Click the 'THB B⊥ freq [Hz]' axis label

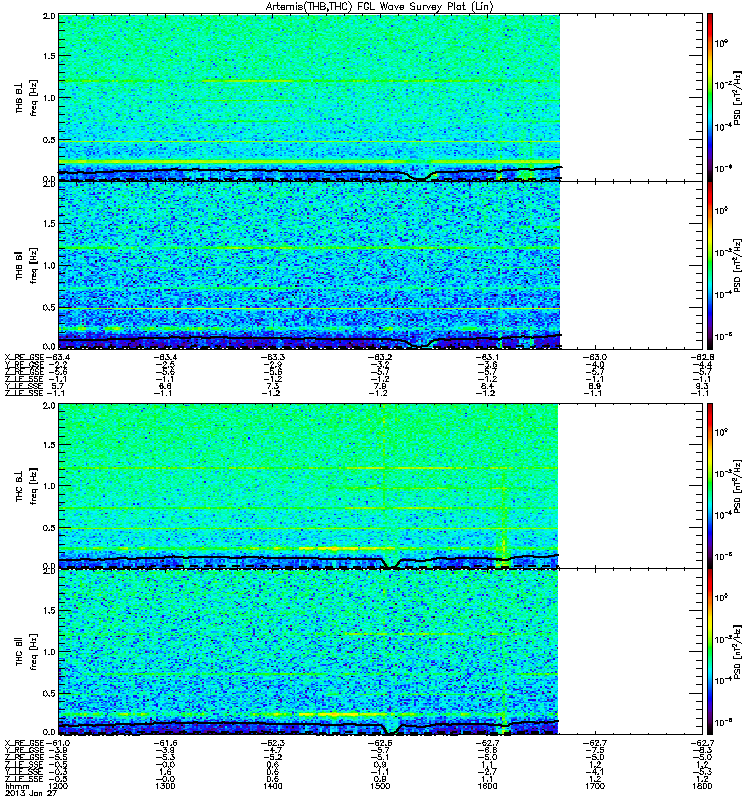point(27,98)
